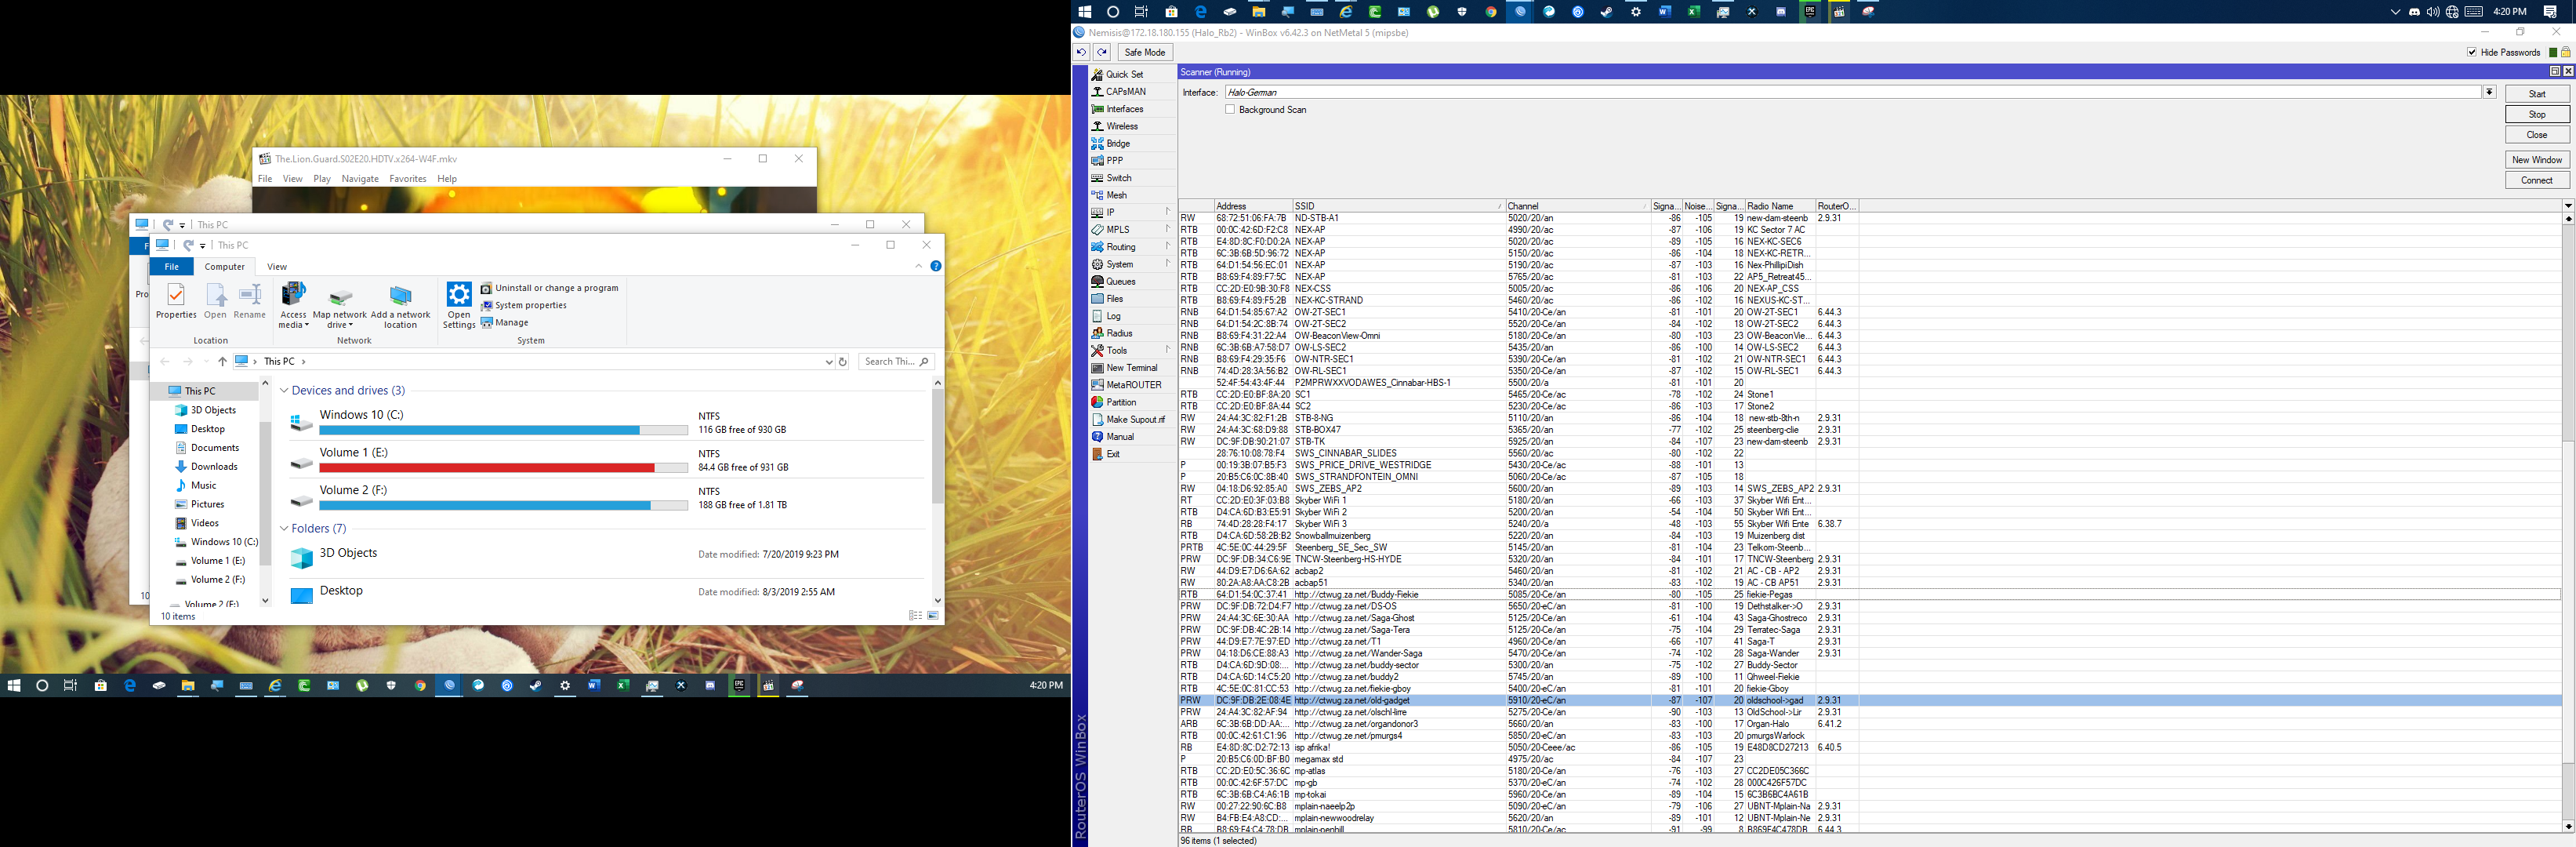This screenshot has width=2576, height=847.
Task: Collapse the Devices and drives group
Action: [x=285, y=391]
